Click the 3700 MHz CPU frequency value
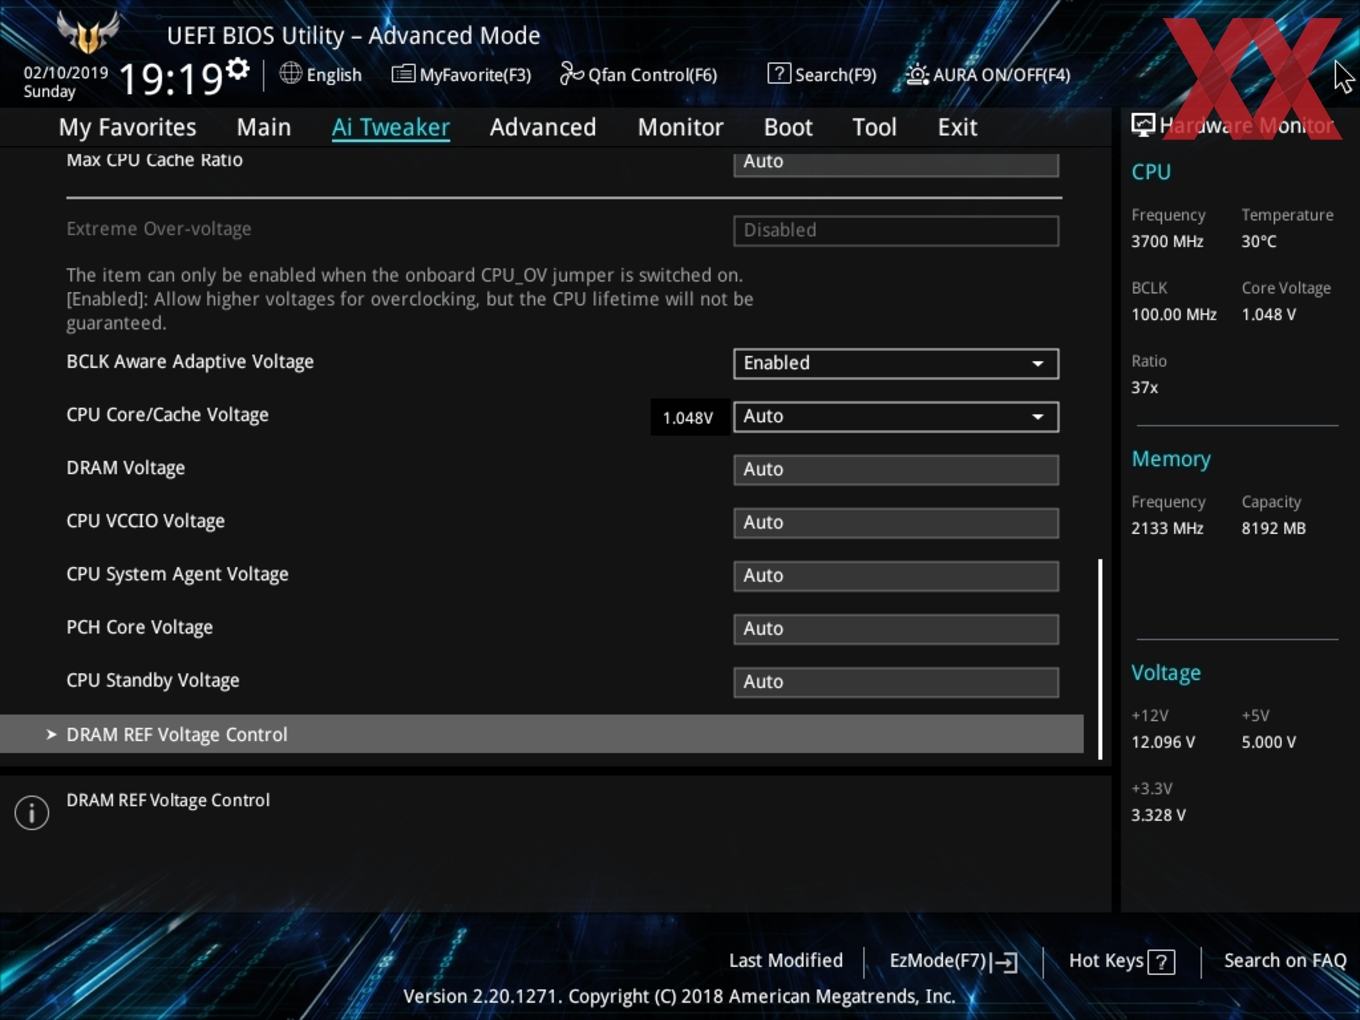This screenshot has height=1020, width=1360. pyautogui.click(x=1167, y=241)
